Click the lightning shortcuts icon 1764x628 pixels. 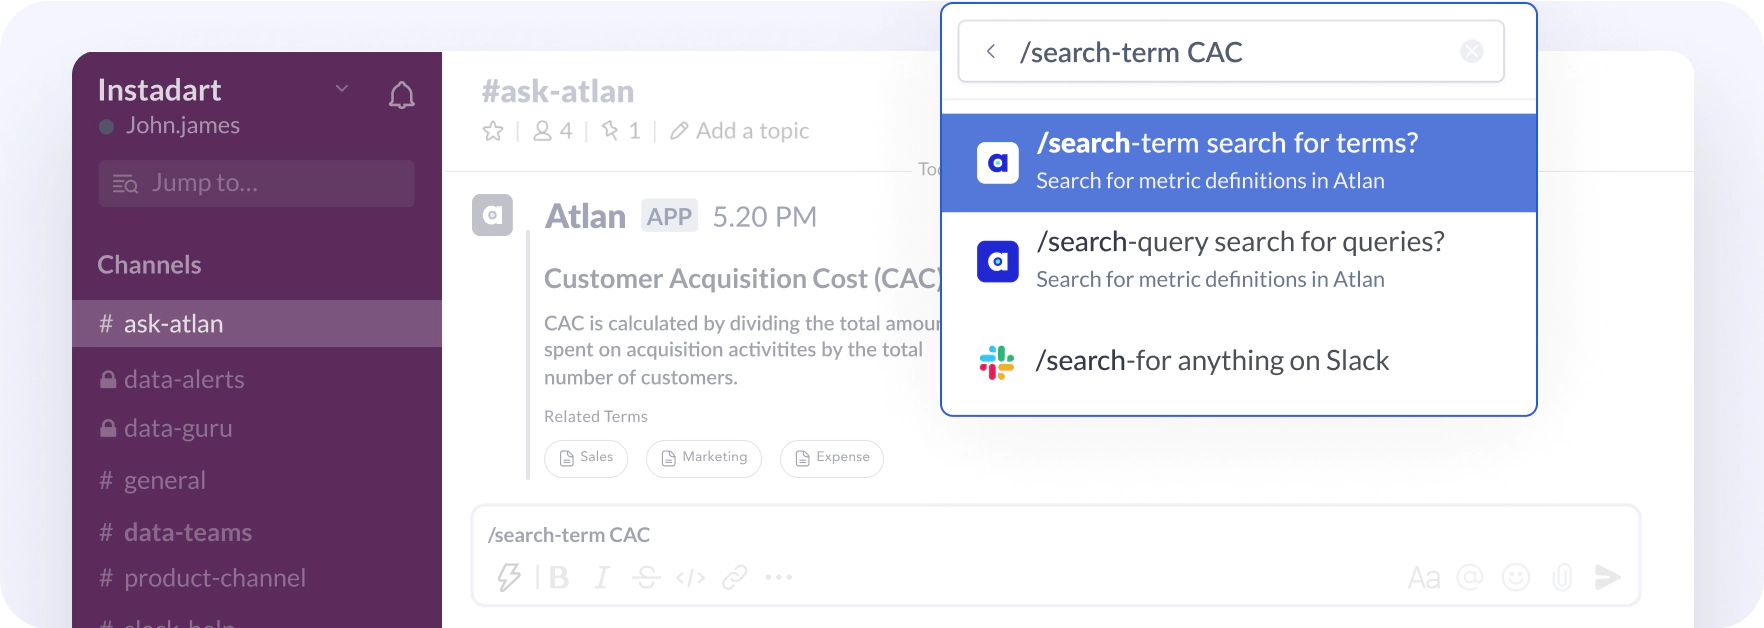[509, 577]
